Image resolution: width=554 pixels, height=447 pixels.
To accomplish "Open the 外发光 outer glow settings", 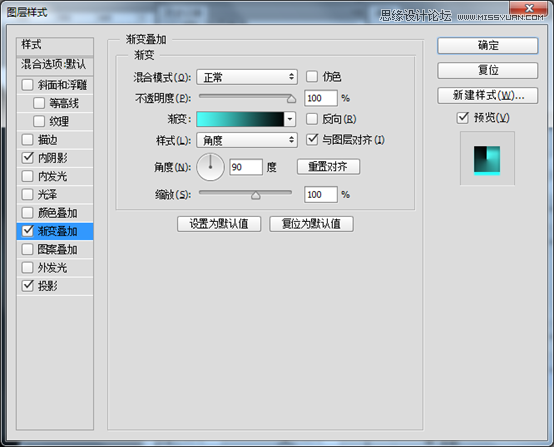I will (53, 268).
